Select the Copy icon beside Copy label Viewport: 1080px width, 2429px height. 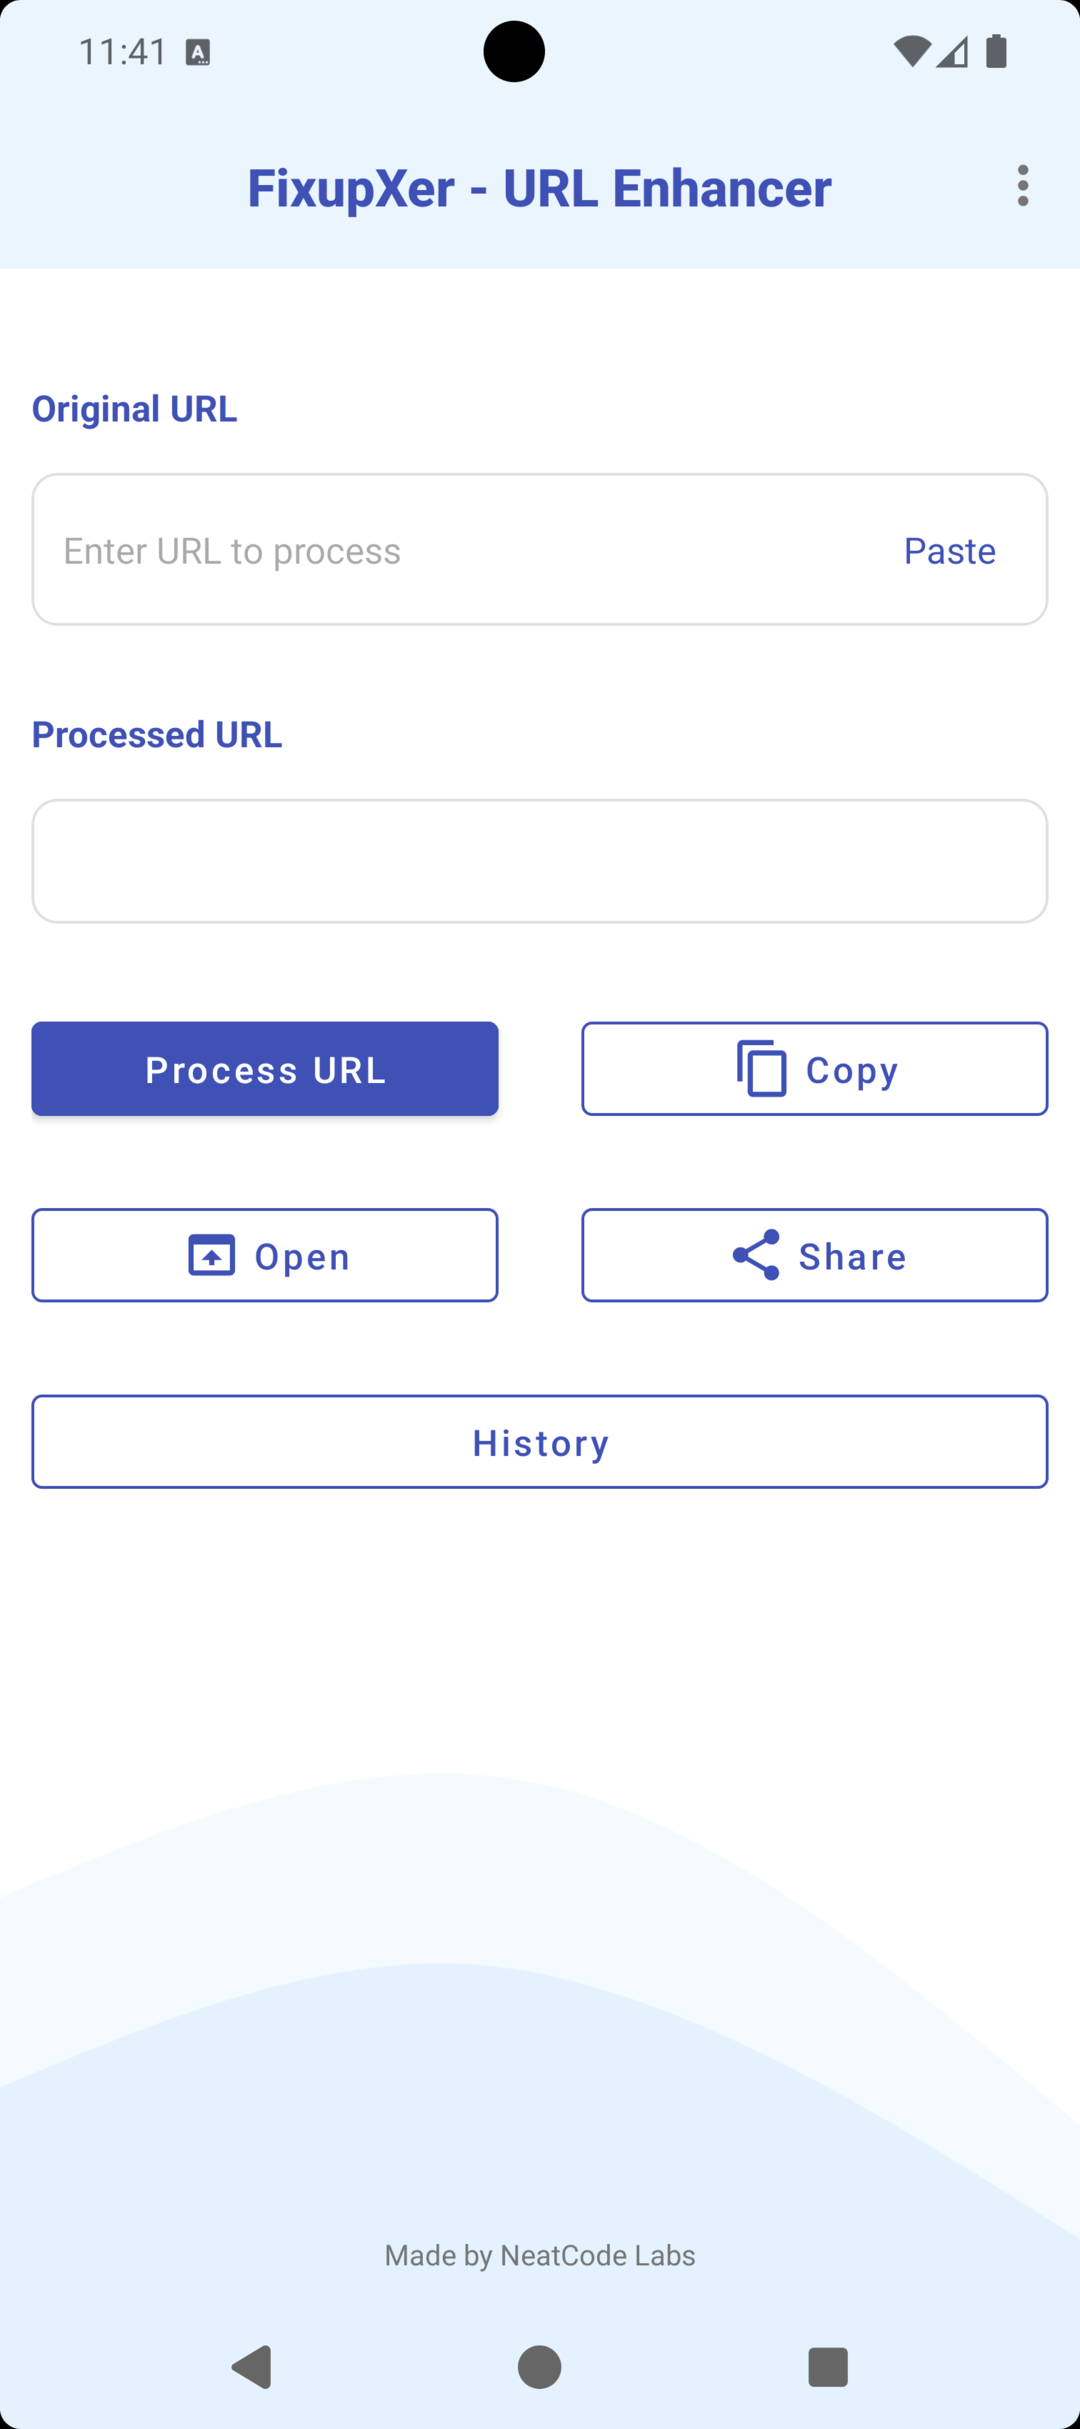760,1068
